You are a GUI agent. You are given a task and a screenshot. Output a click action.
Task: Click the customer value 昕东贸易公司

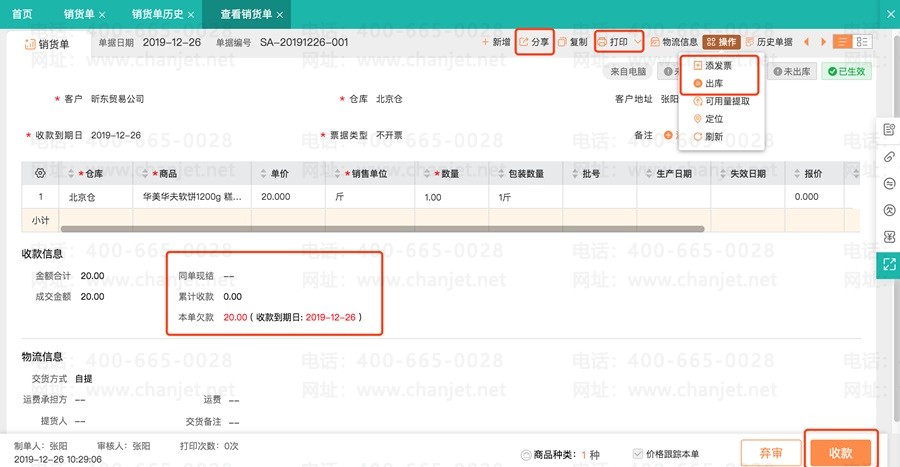(118, 99)
